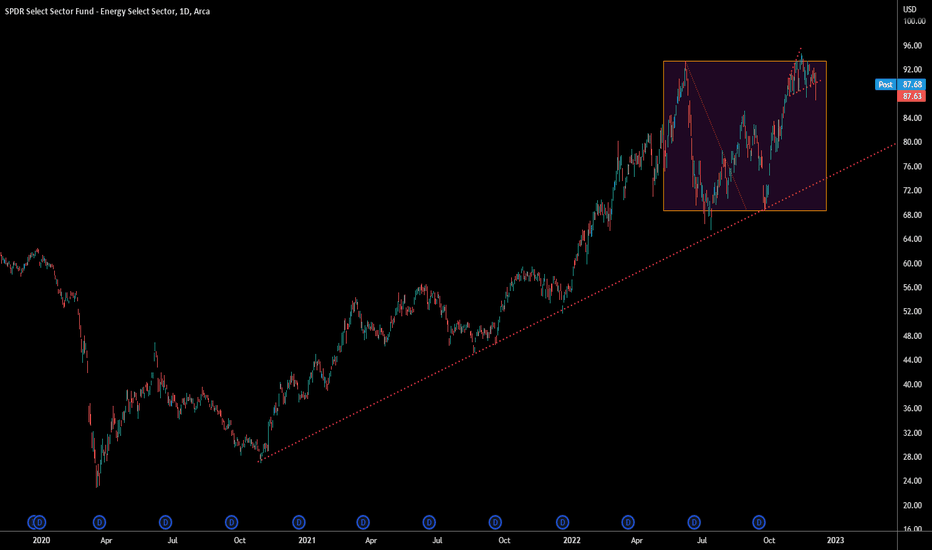Click the 56.00 price axis label
932x550 pixels.
point(912,287)
